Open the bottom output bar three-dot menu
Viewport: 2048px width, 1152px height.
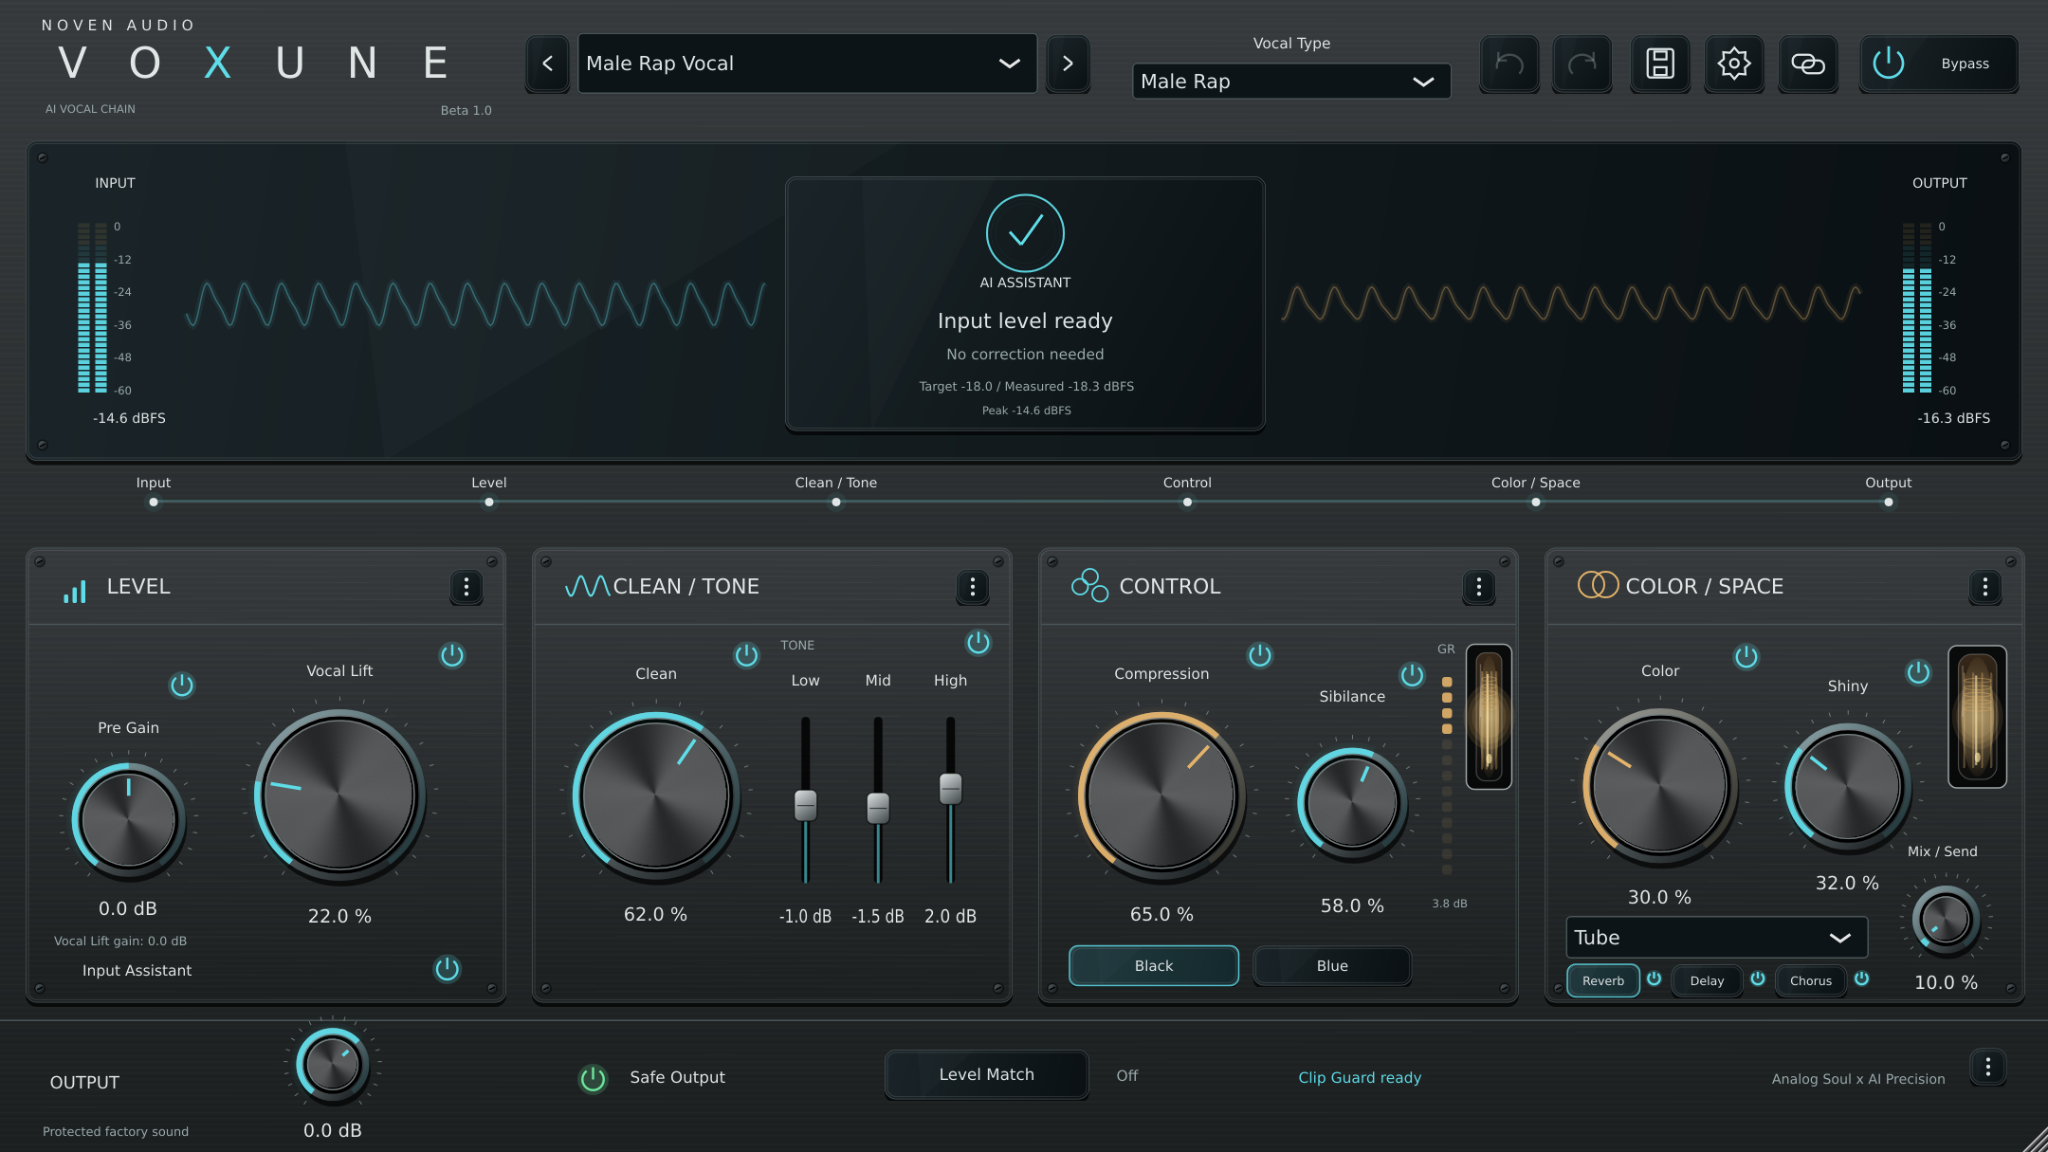1988,1068
